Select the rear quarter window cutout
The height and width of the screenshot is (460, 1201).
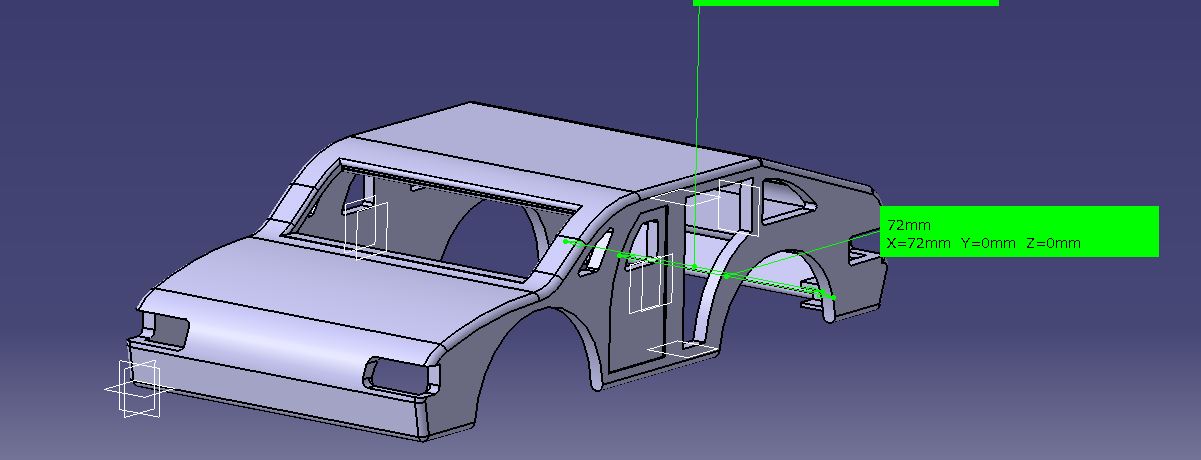[790, 200]
